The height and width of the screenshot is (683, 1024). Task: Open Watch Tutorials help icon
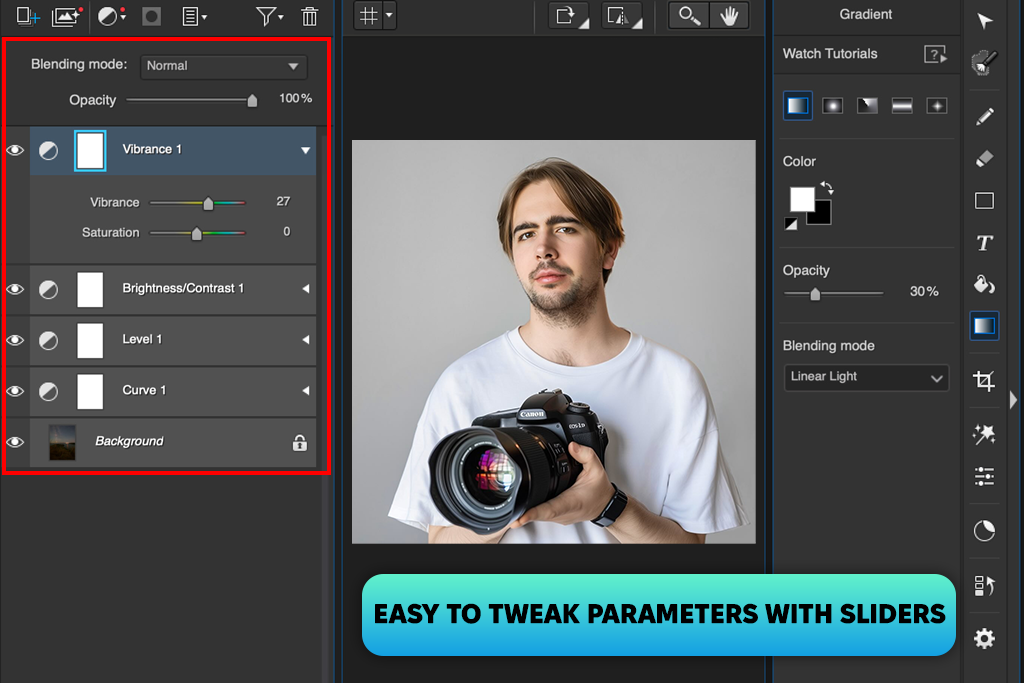pos(935,54)
